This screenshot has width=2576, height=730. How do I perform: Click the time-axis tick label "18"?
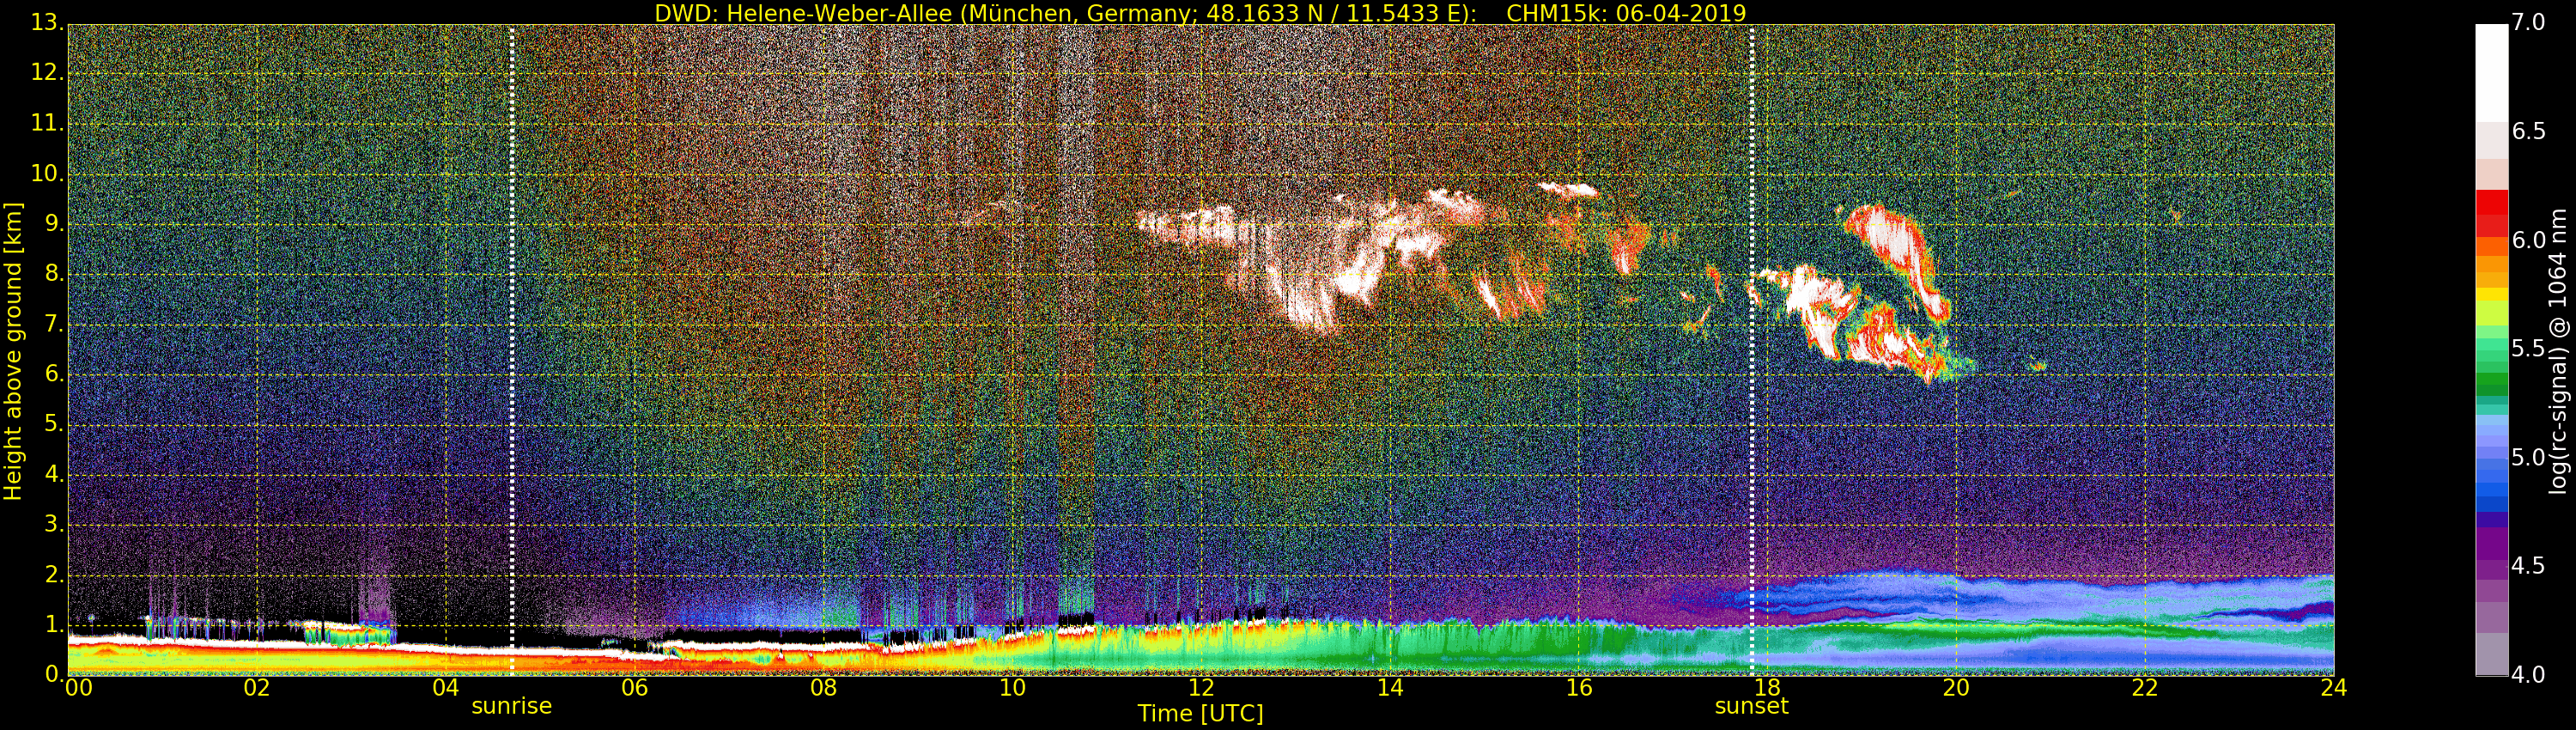(1767, 688)
